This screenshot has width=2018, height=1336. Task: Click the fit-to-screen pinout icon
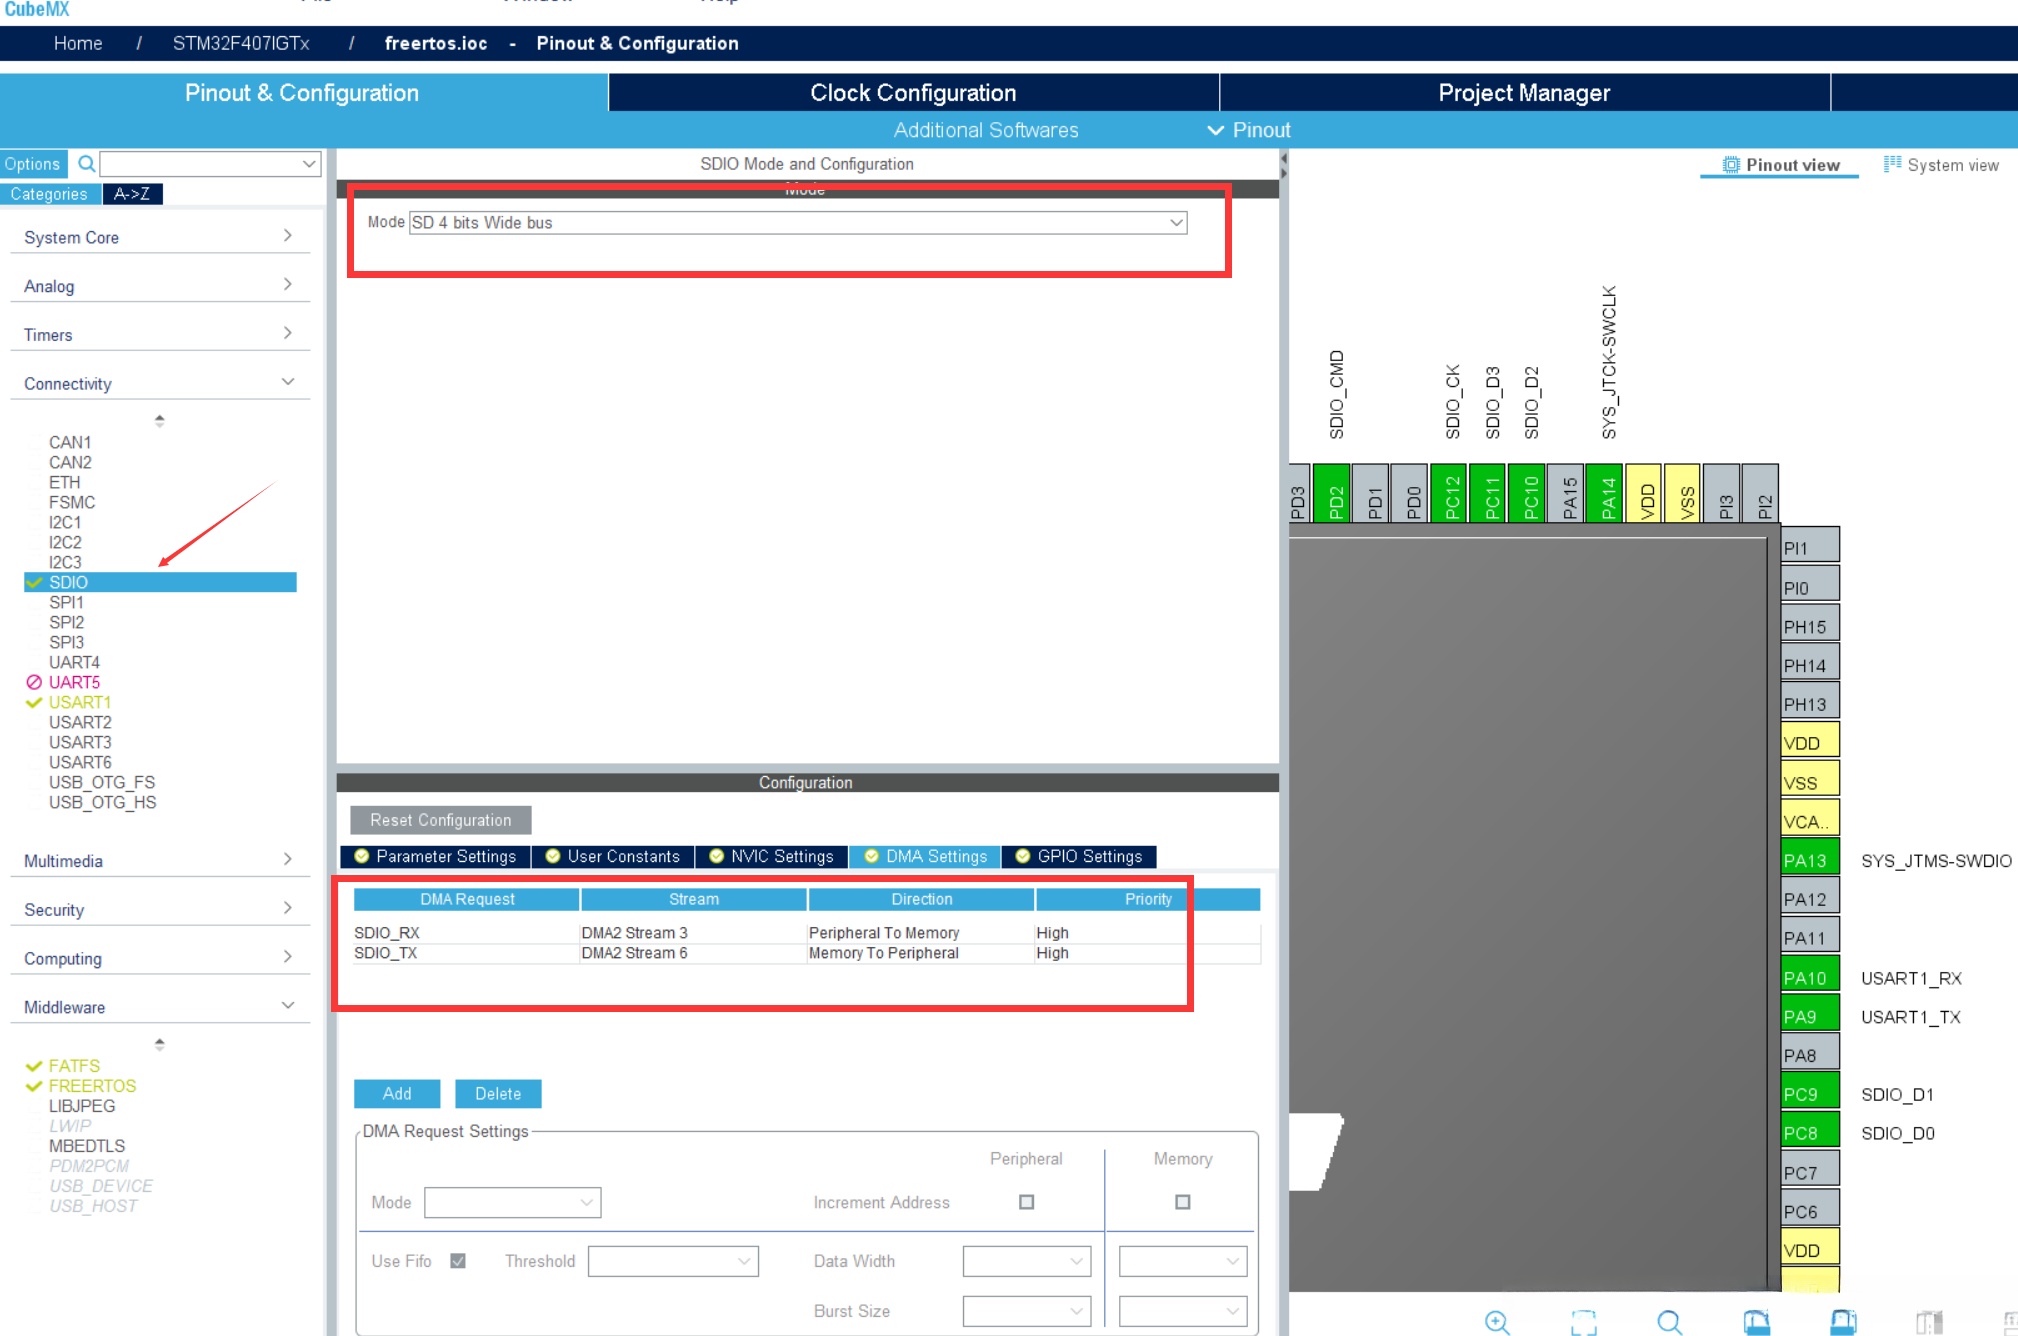1584,1321
